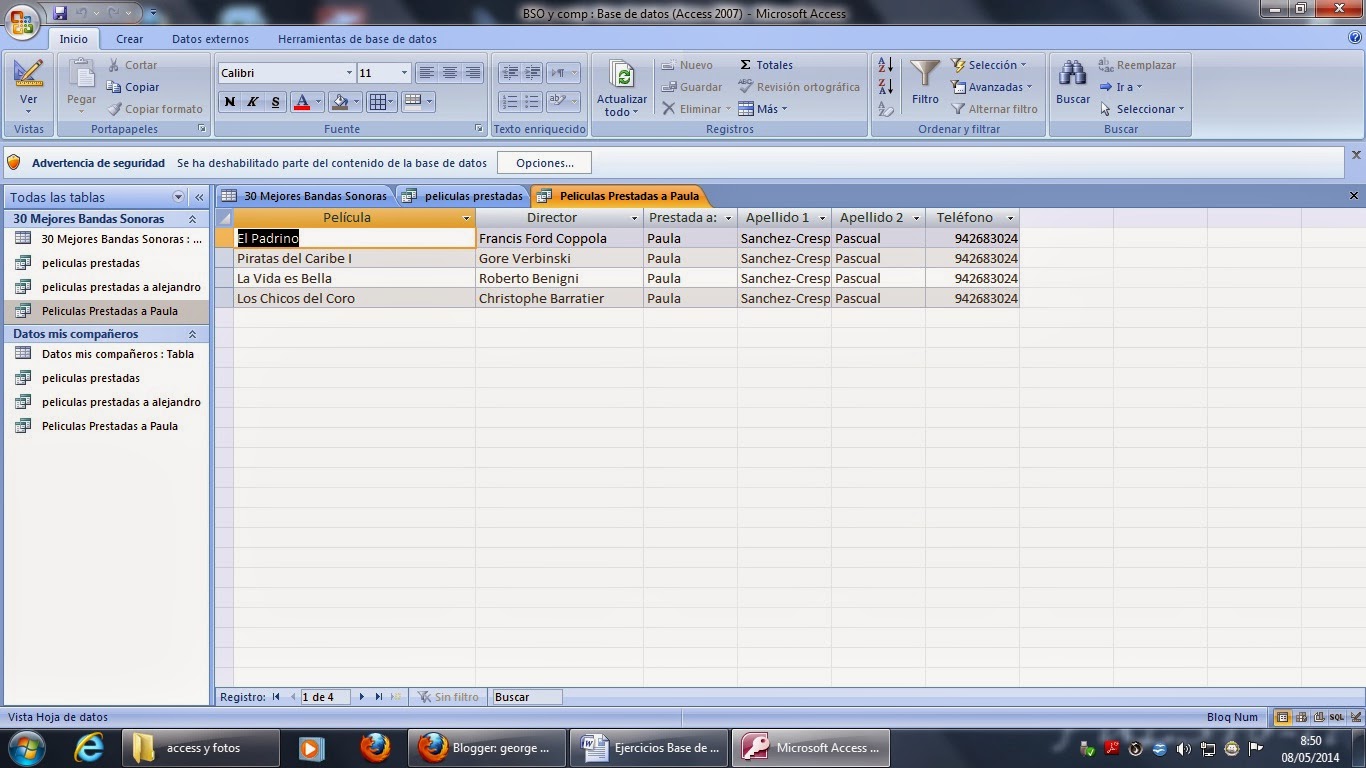Click the Copiar icon

click(x=115, y=87)
